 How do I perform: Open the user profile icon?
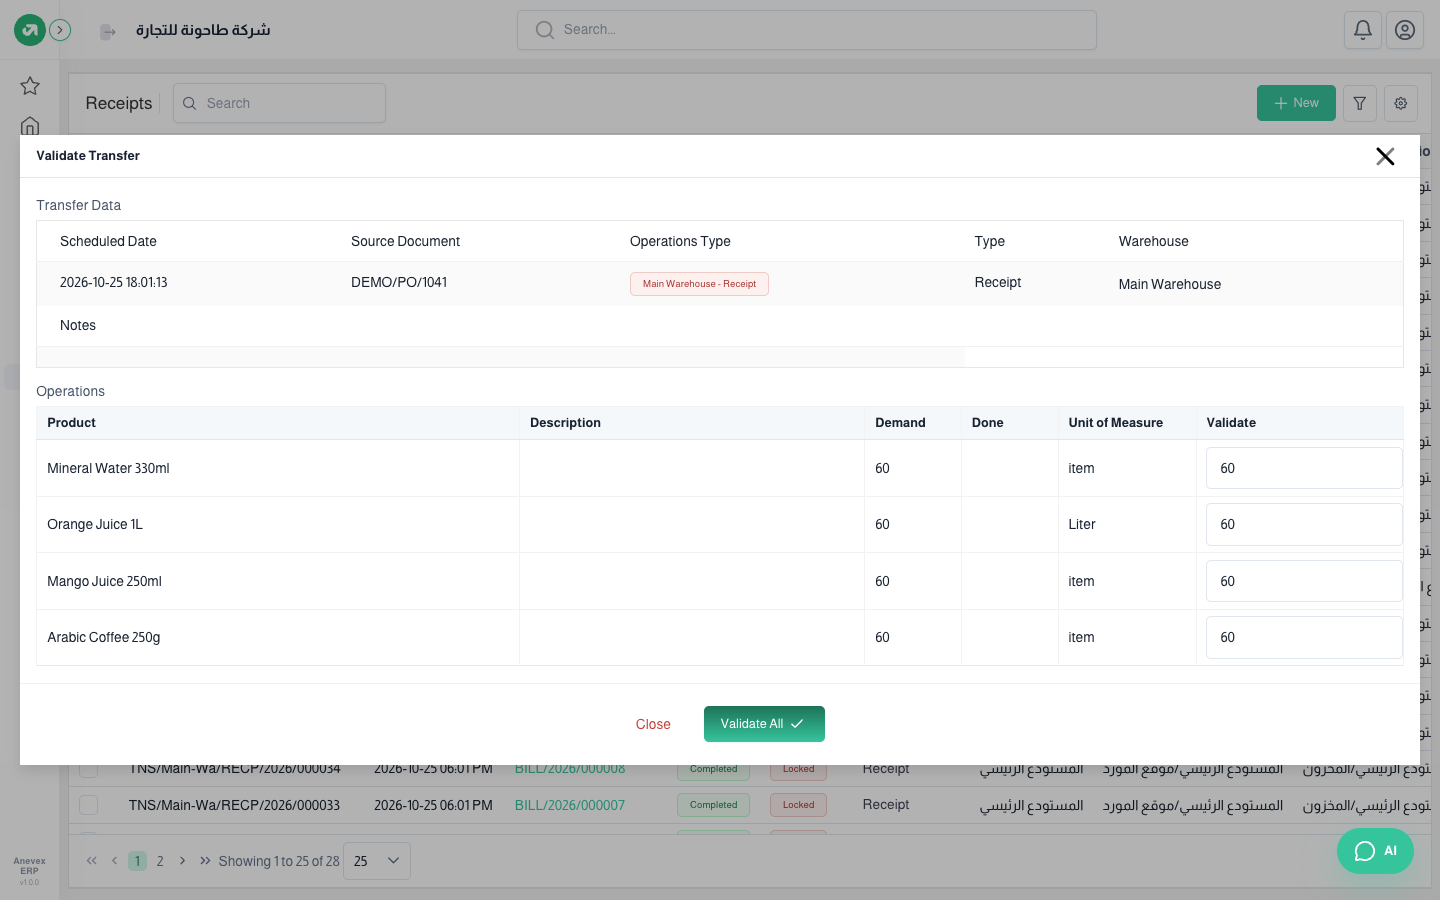coord(1405,30)
